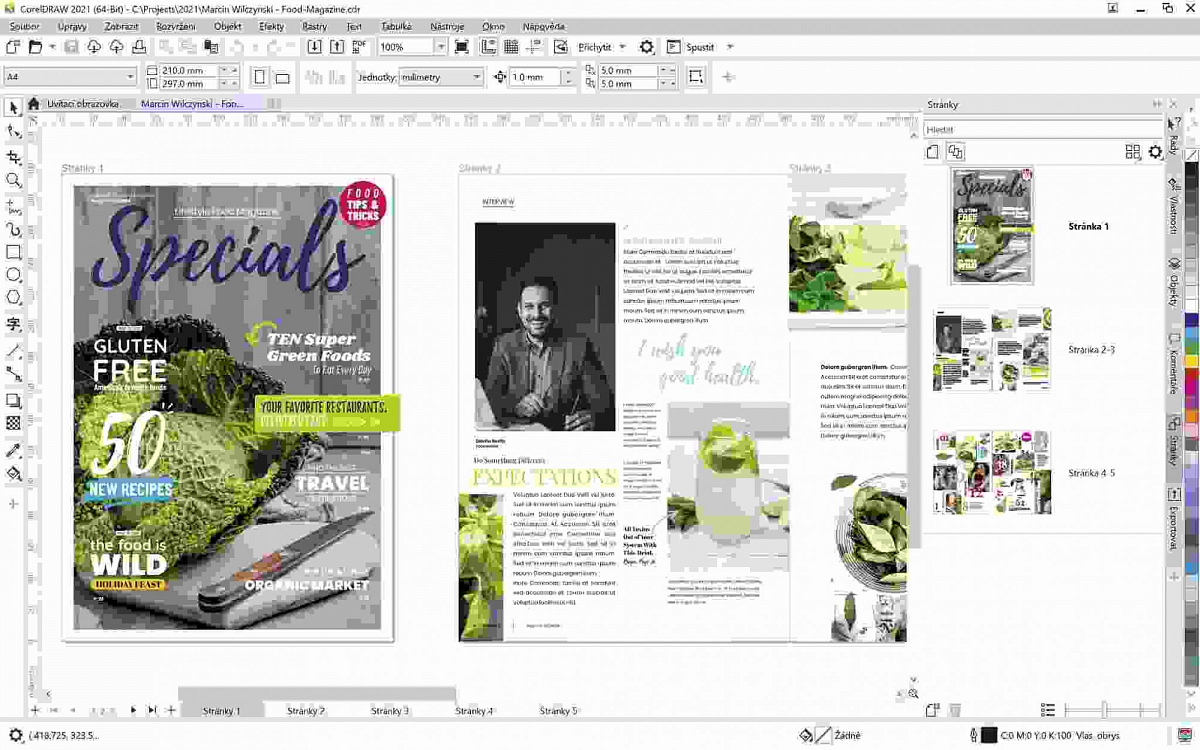This screenshot has height=750, width=1200.
Task: Switch to the Stránky 3 page tab
Action: coord(389,710)
